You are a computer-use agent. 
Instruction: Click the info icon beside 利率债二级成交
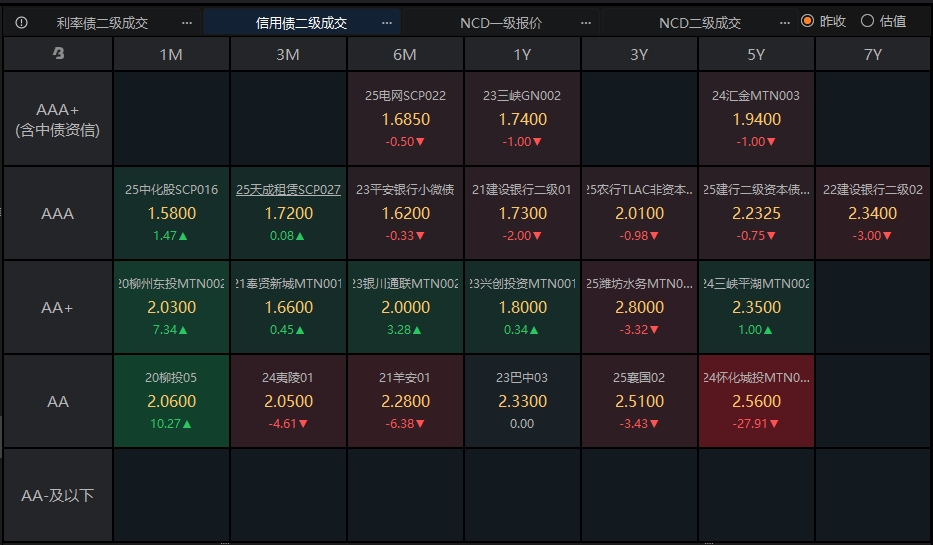pos(22,22)
